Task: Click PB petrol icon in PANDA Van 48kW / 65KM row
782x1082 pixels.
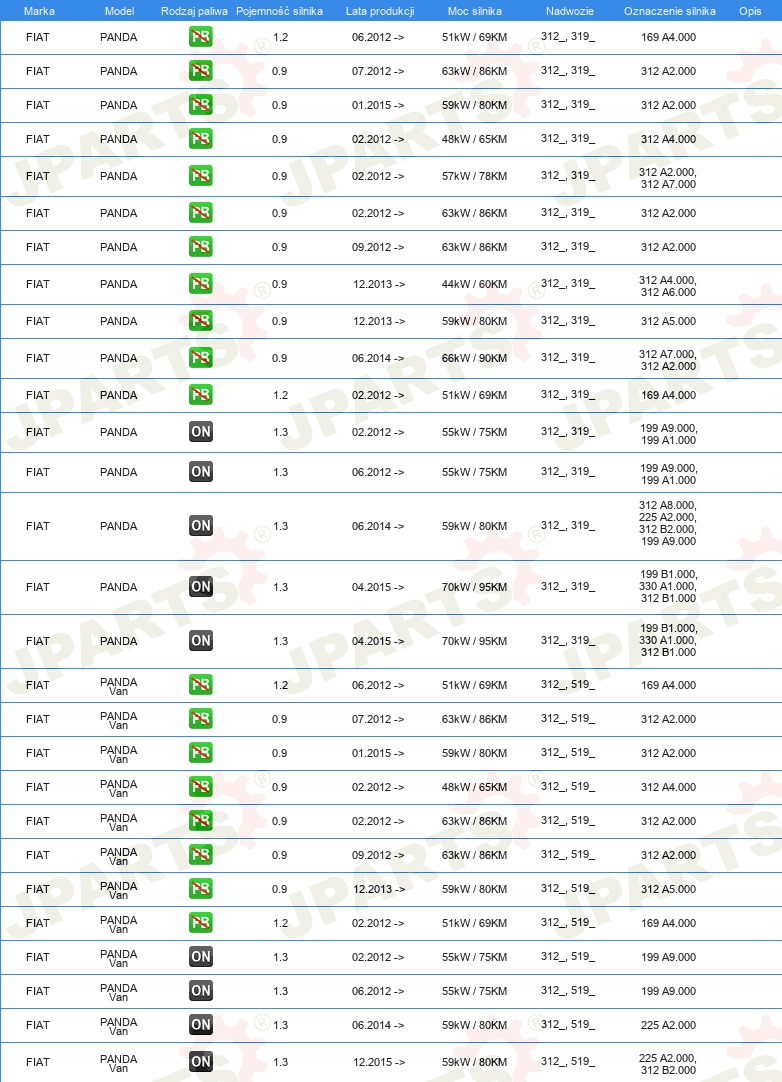Action: (200, 787)
